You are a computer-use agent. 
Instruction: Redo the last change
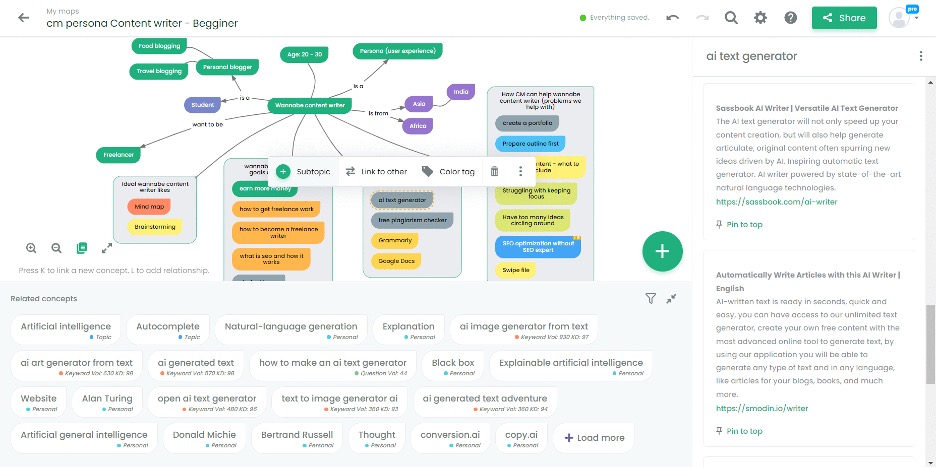(702, 18)
